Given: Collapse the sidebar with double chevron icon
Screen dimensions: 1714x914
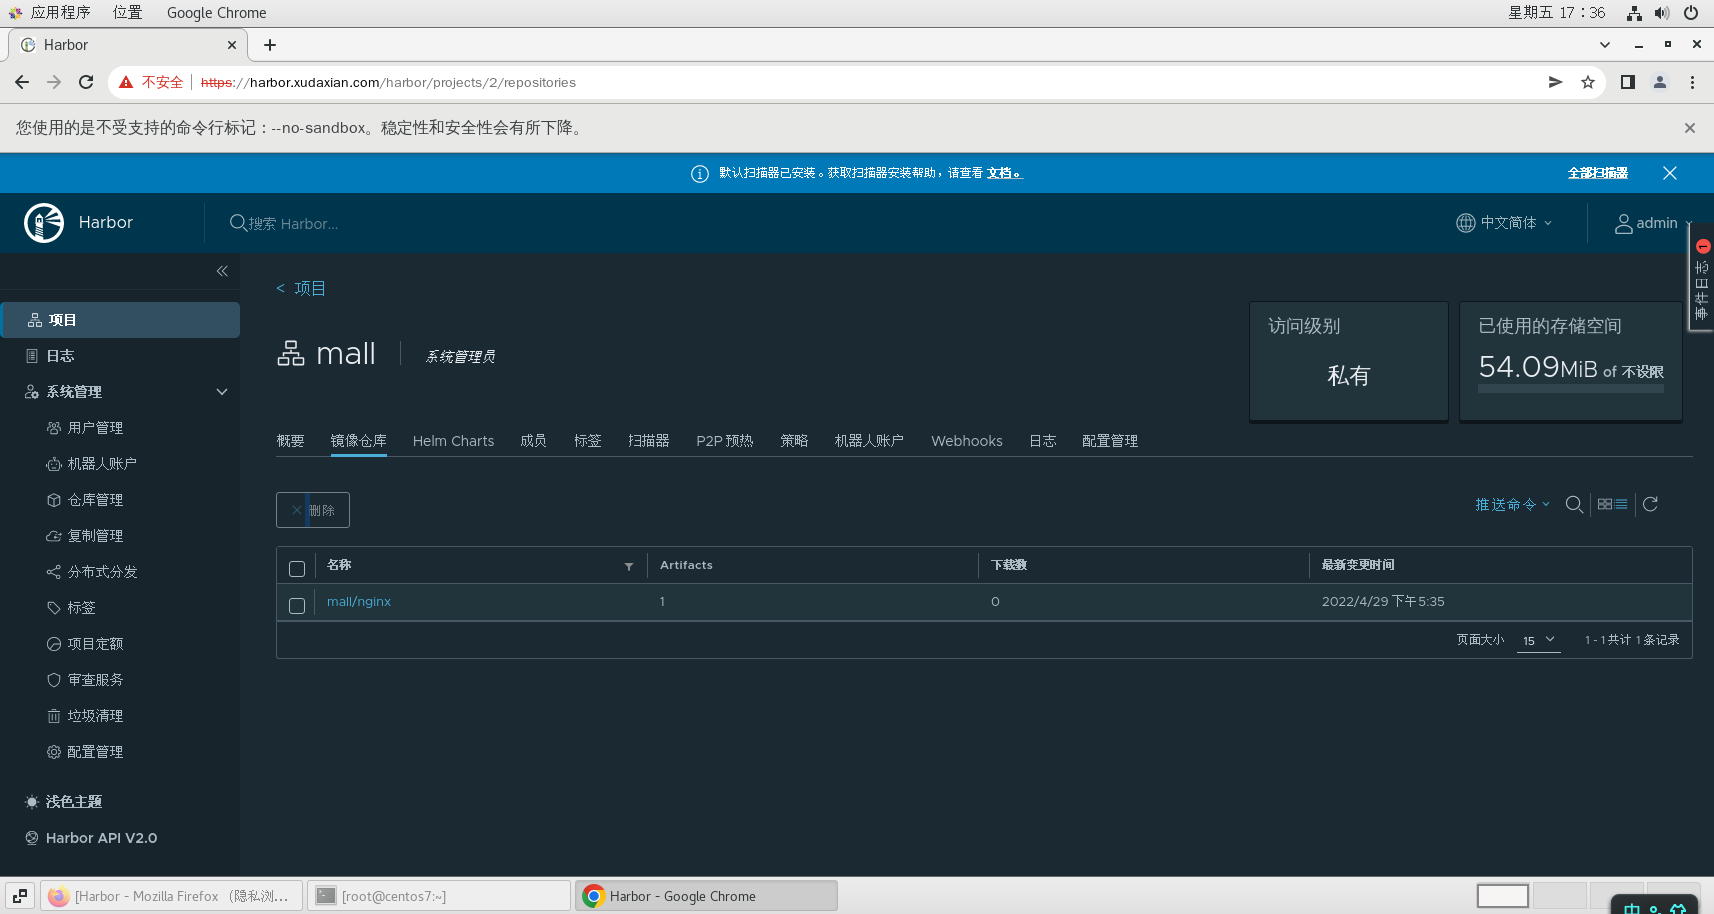Looking at the screenshot, I should (222, 271).
